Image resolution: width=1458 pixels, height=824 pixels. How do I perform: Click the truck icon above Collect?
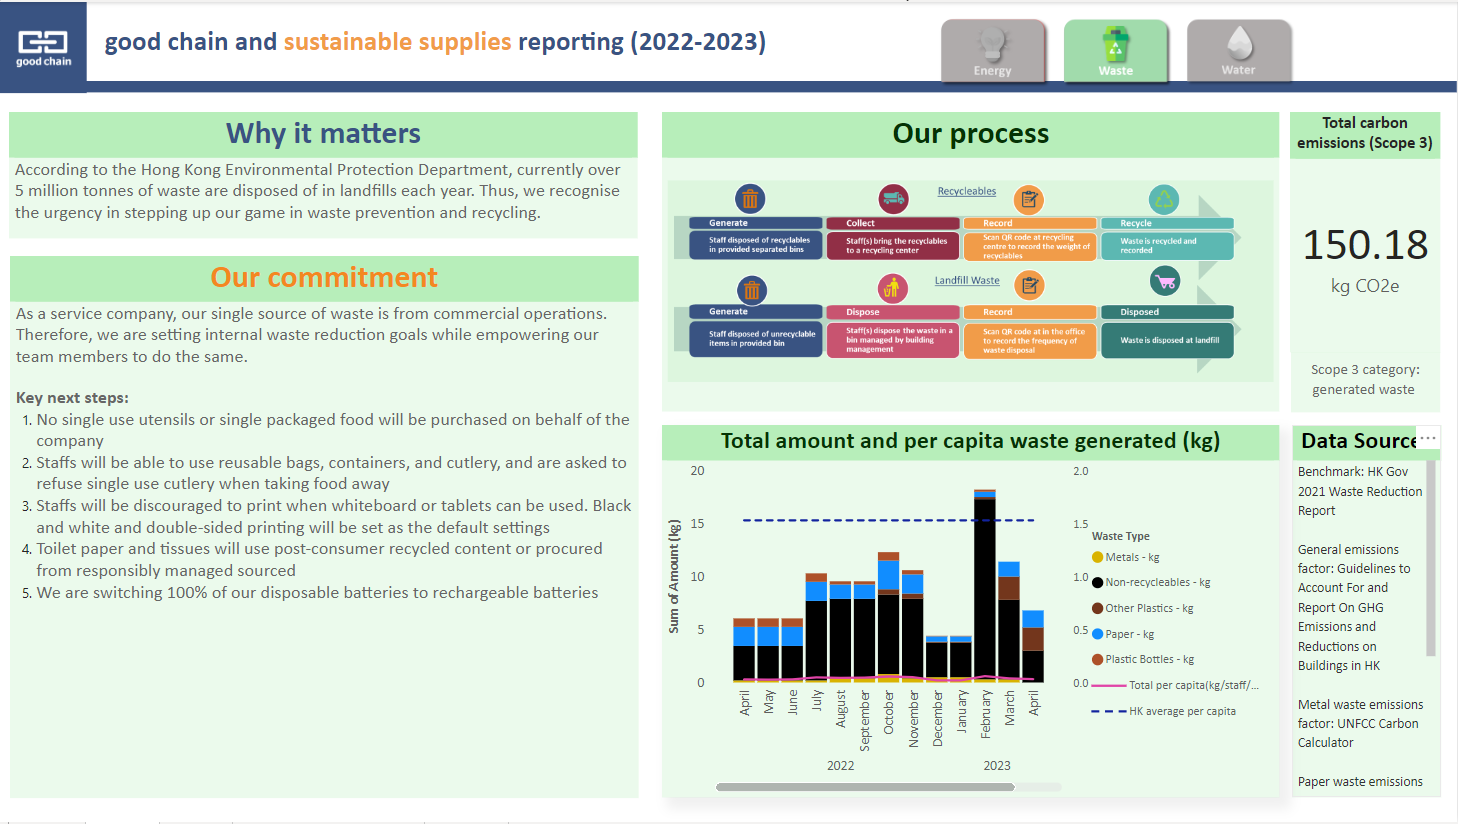(893, 199)
